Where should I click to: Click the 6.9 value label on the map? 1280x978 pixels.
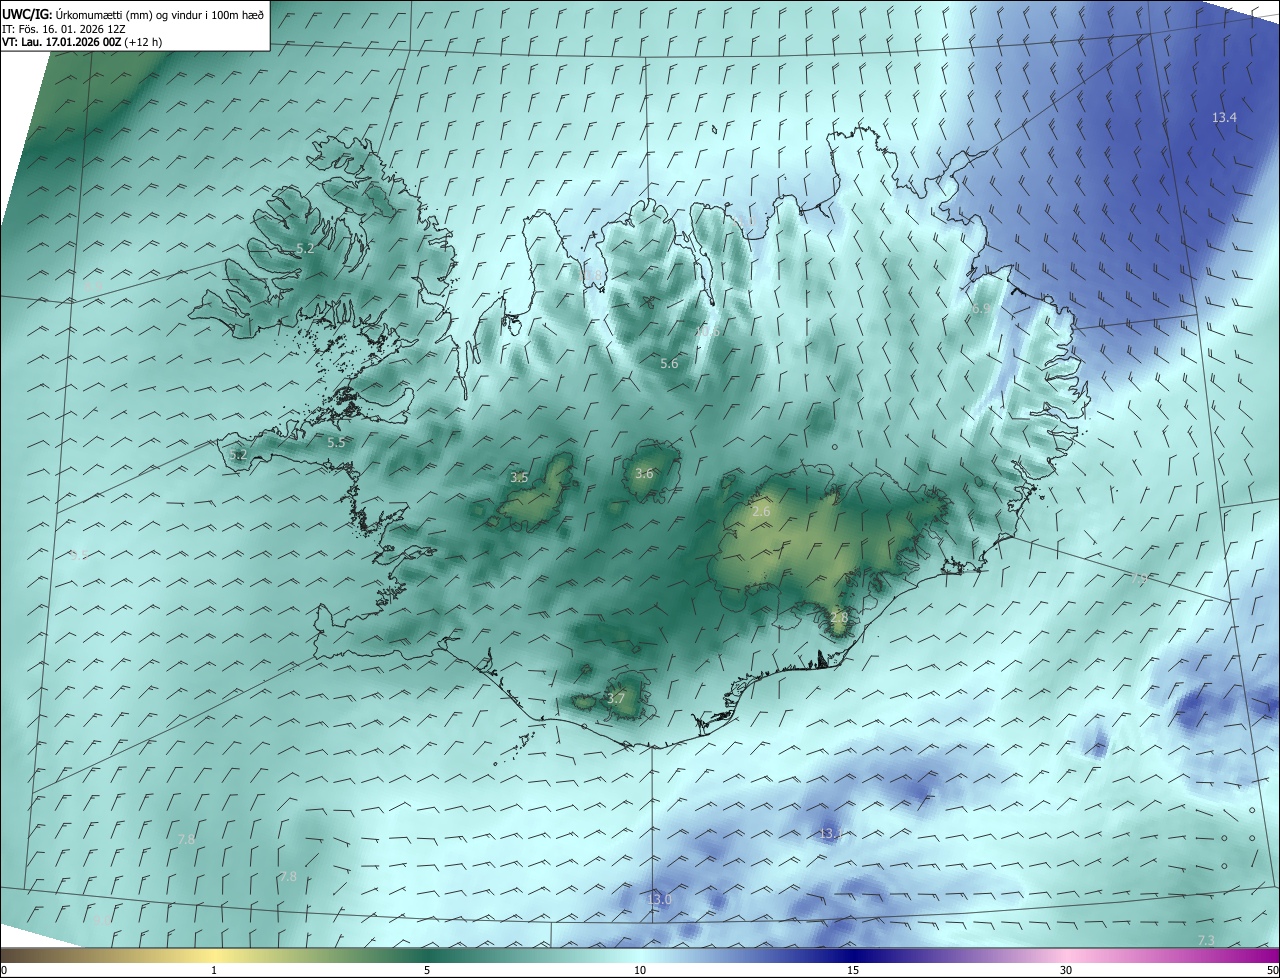point(981,309)
